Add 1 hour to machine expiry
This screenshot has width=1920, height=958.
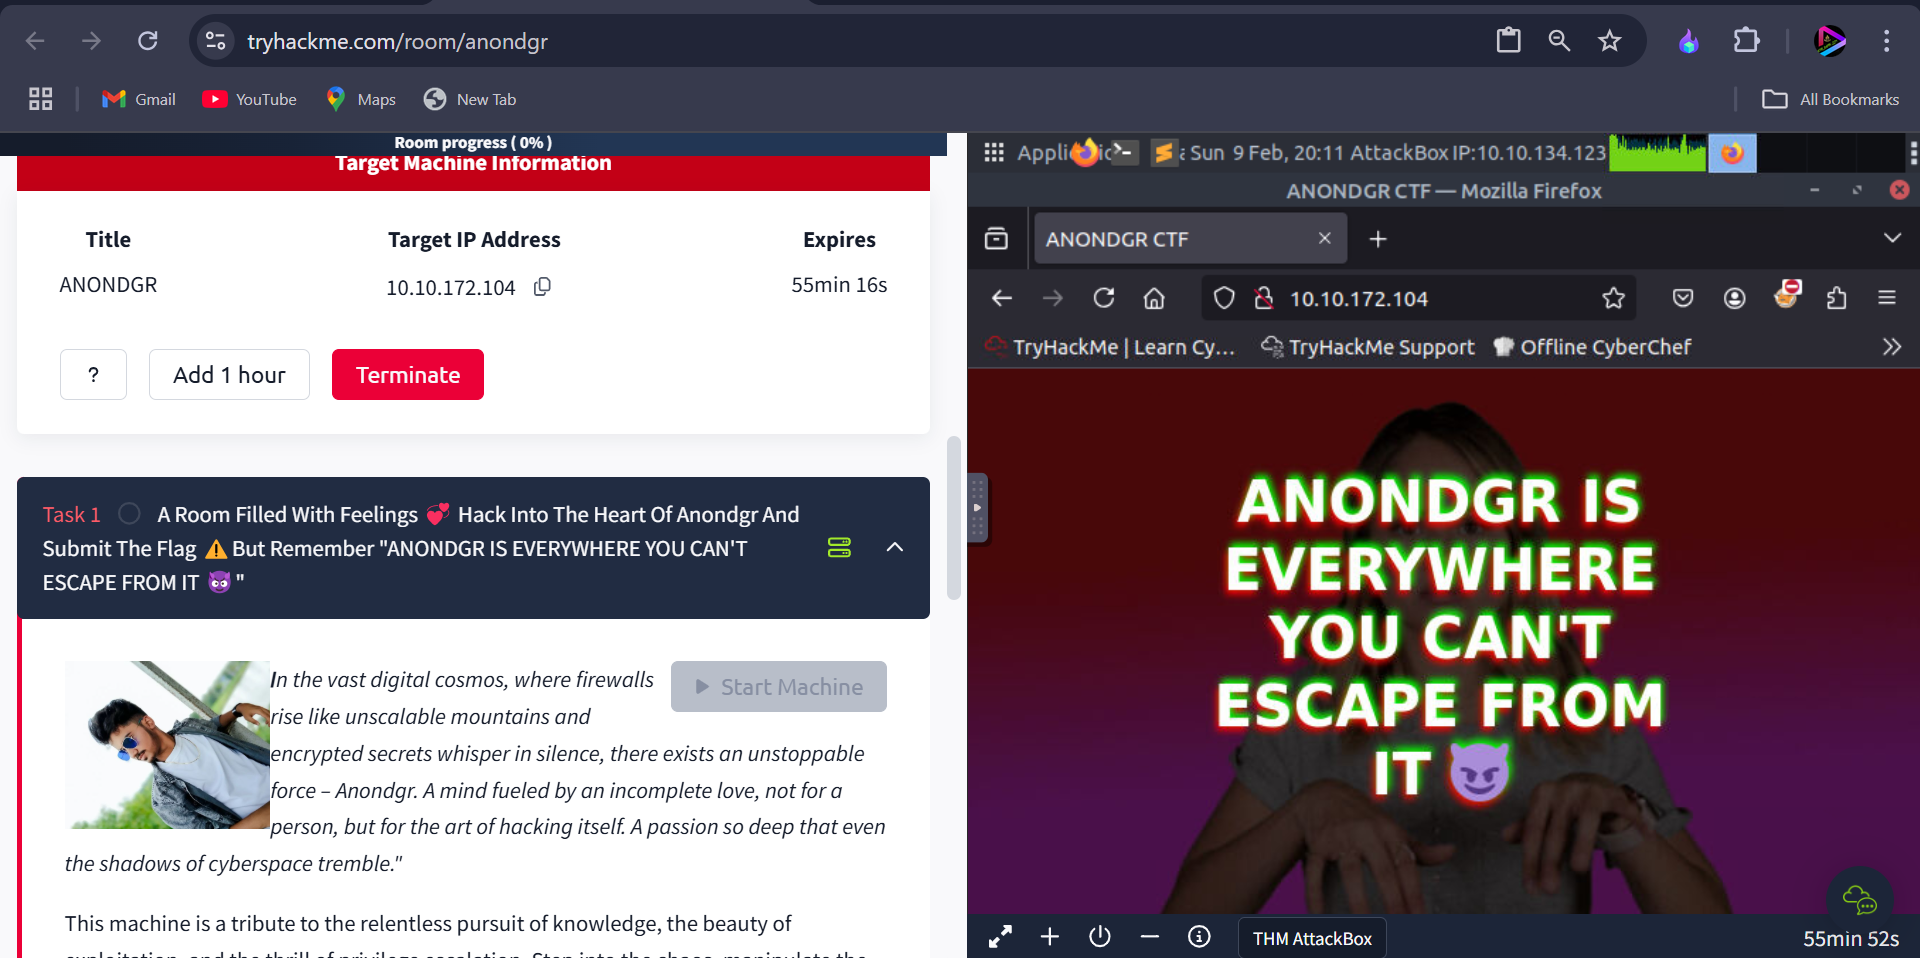click(x=229, y=374)
